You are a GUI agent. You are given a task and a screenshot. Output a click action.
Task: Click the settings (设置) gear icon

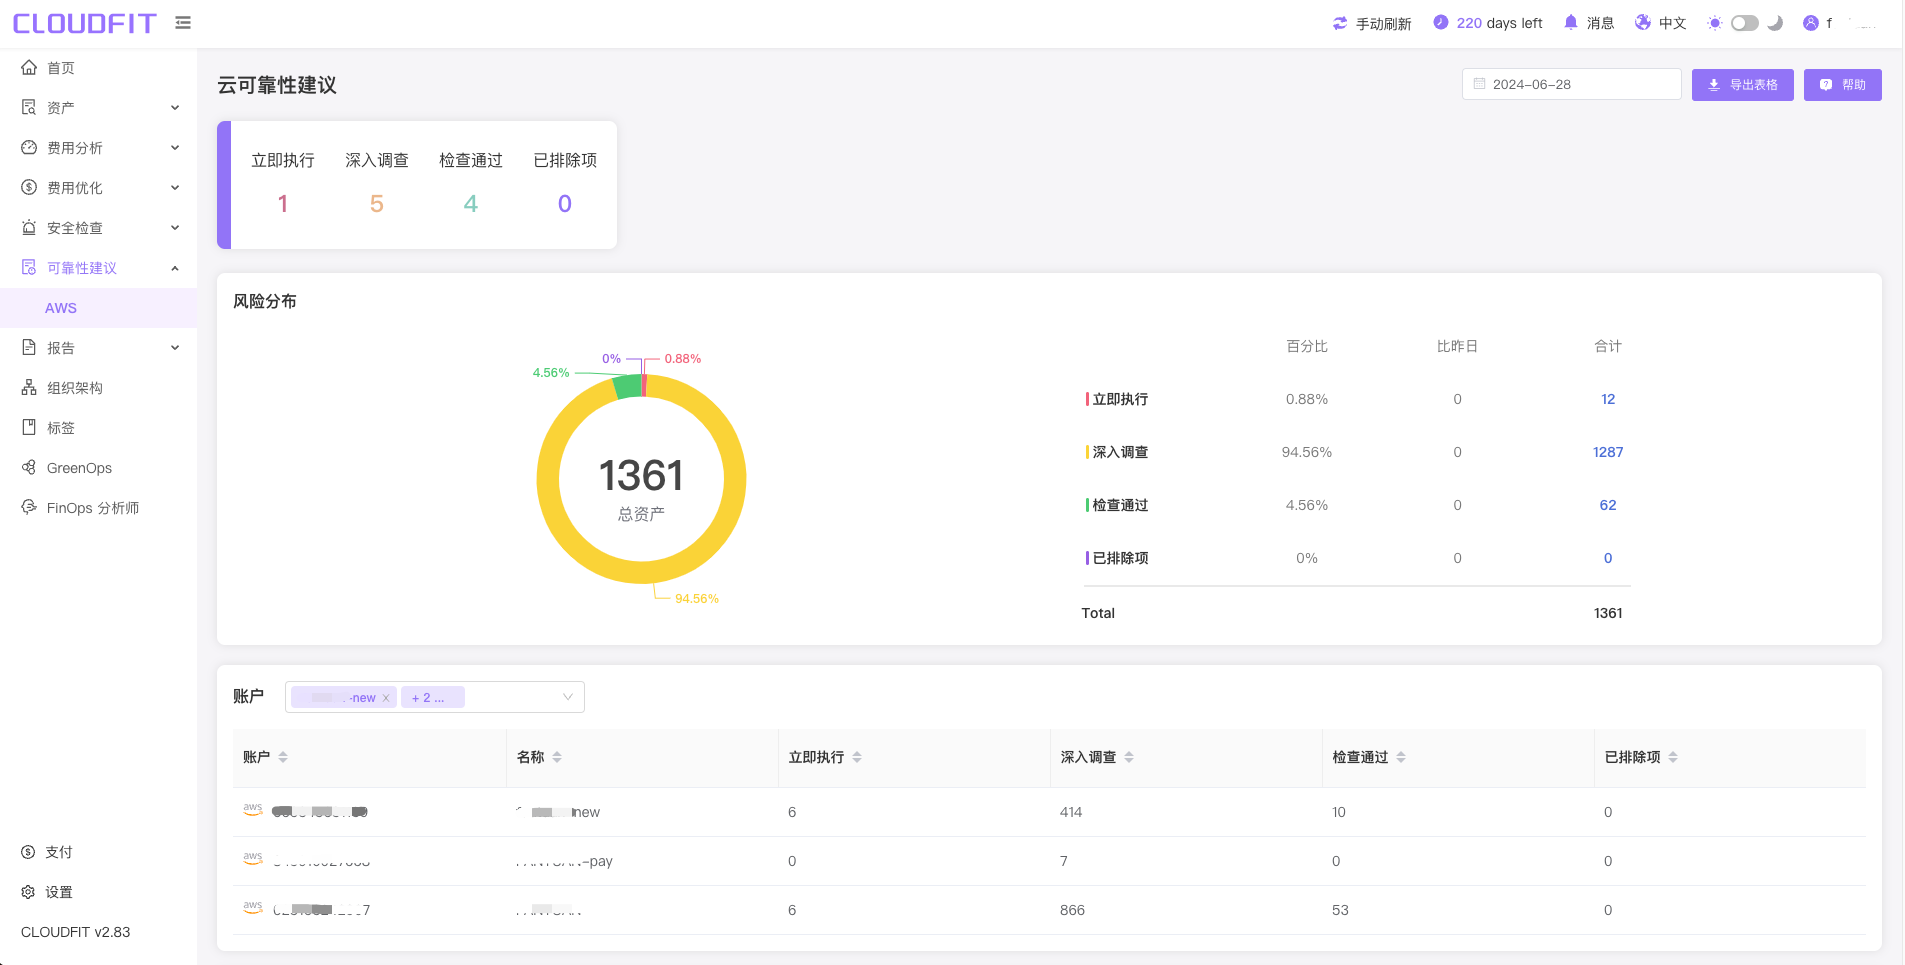tap(28, 892)
